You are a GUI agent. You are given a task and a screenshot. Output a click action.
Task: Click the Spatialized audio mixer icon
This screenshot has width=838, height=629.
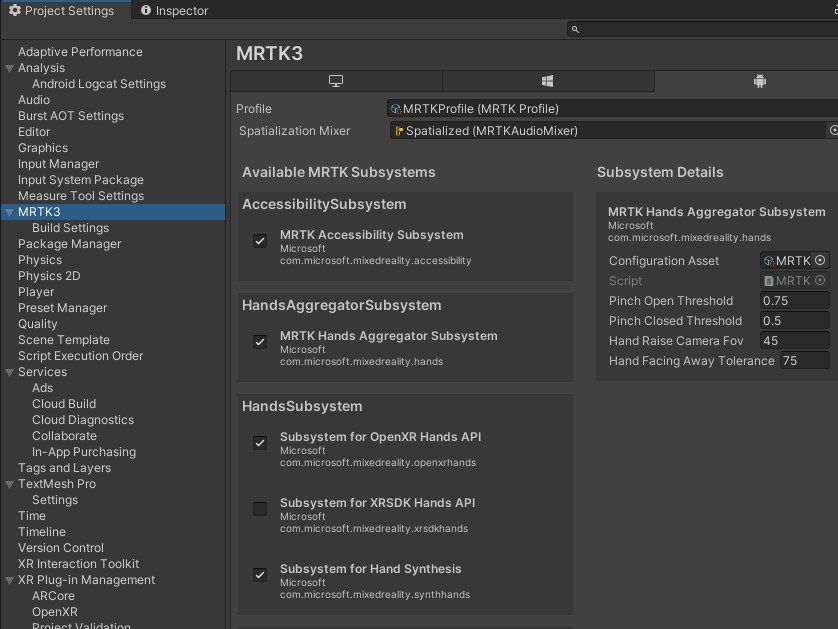coord(399,131)
